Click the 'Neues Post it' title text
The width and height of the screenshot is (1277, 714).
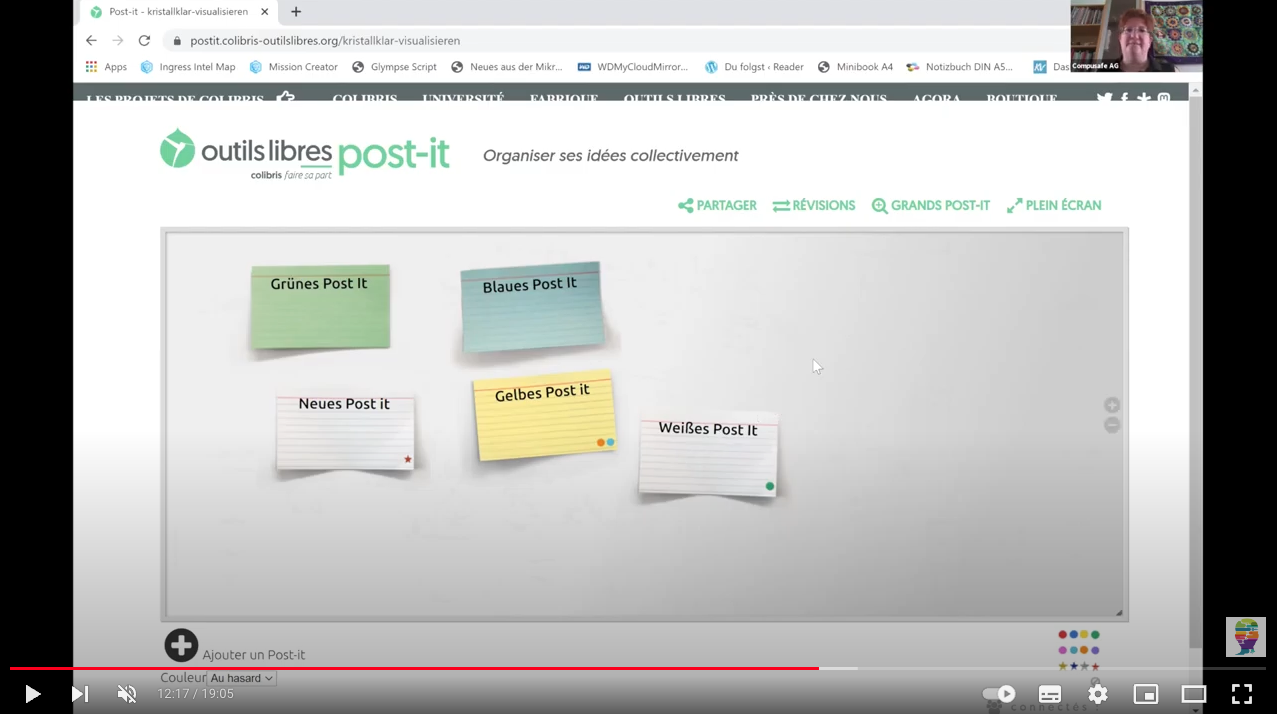[x=344, y=404]
